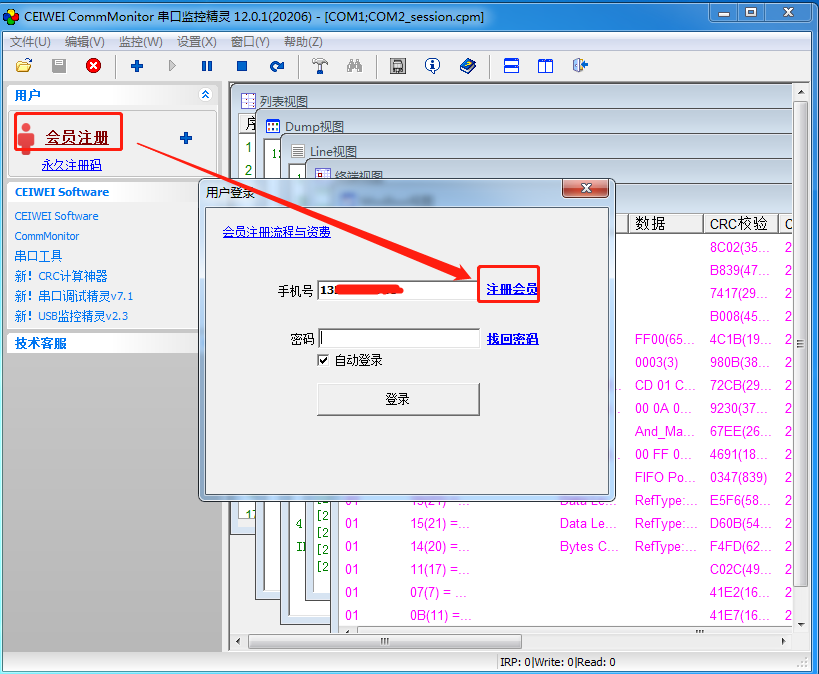Open the 文件(U) menu

pyautogui.click(x=30, y=42)
